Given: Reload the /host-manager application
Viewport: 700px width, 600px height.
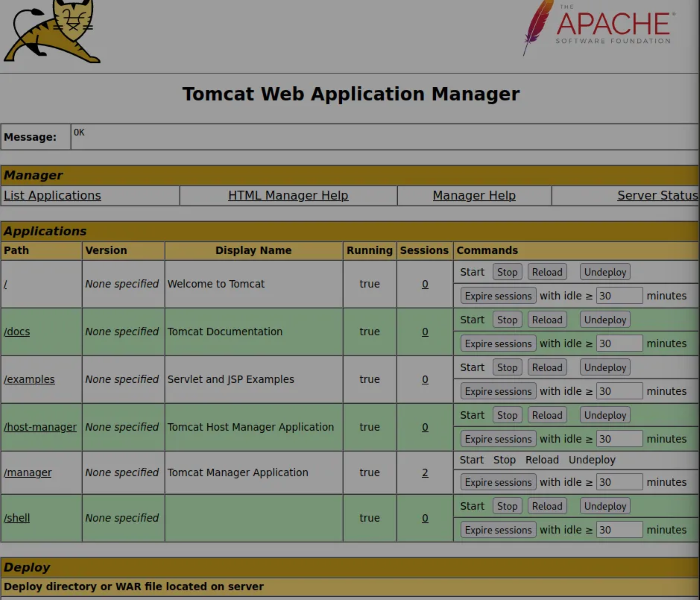Looking at the screenshot, I should pyautogui.click(x=547, y=416).
